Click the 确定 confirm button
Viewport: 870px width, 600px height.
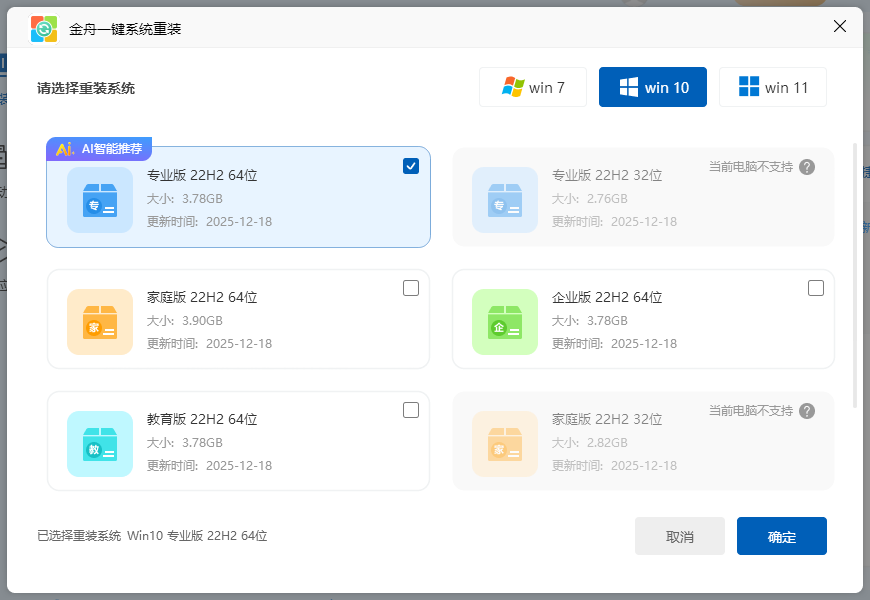click(x=781, y=536)
